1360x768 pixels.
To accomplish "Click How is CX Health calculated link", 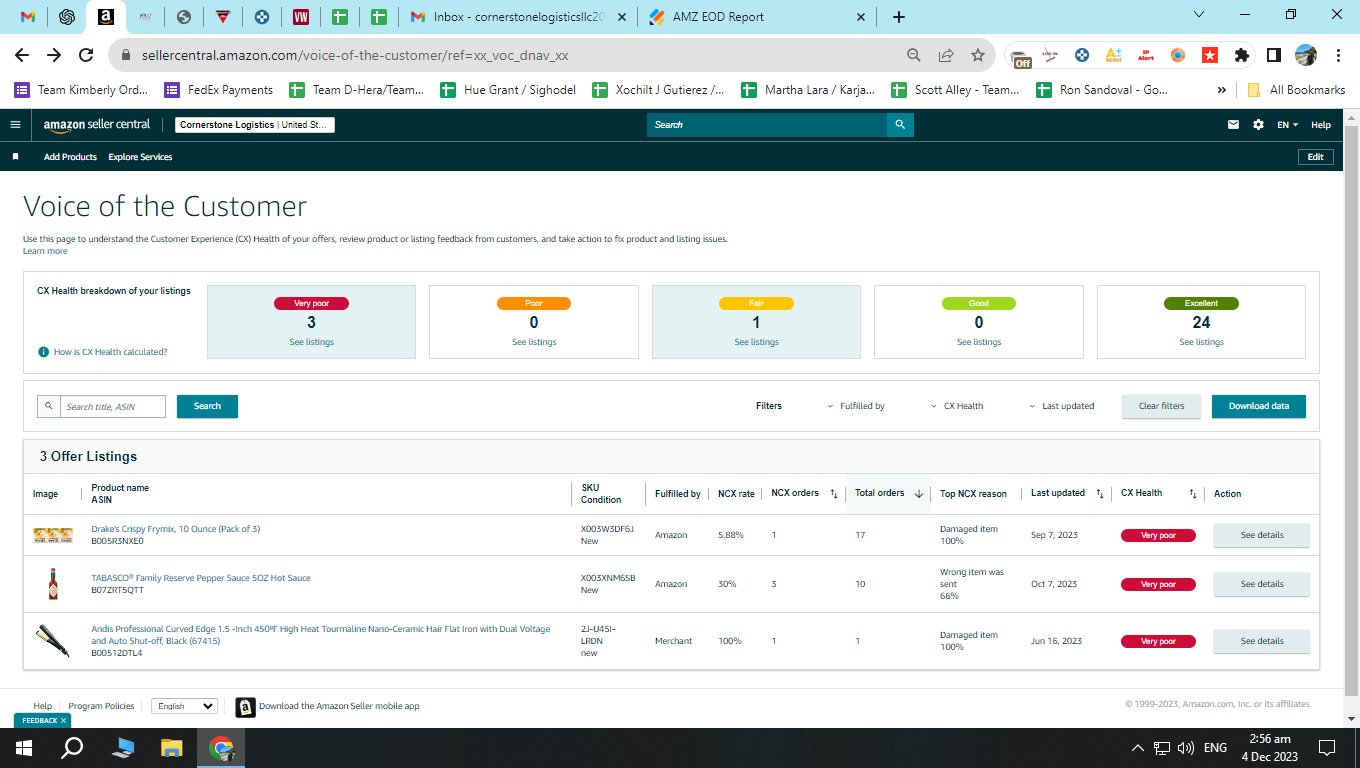I will (111, 352).
